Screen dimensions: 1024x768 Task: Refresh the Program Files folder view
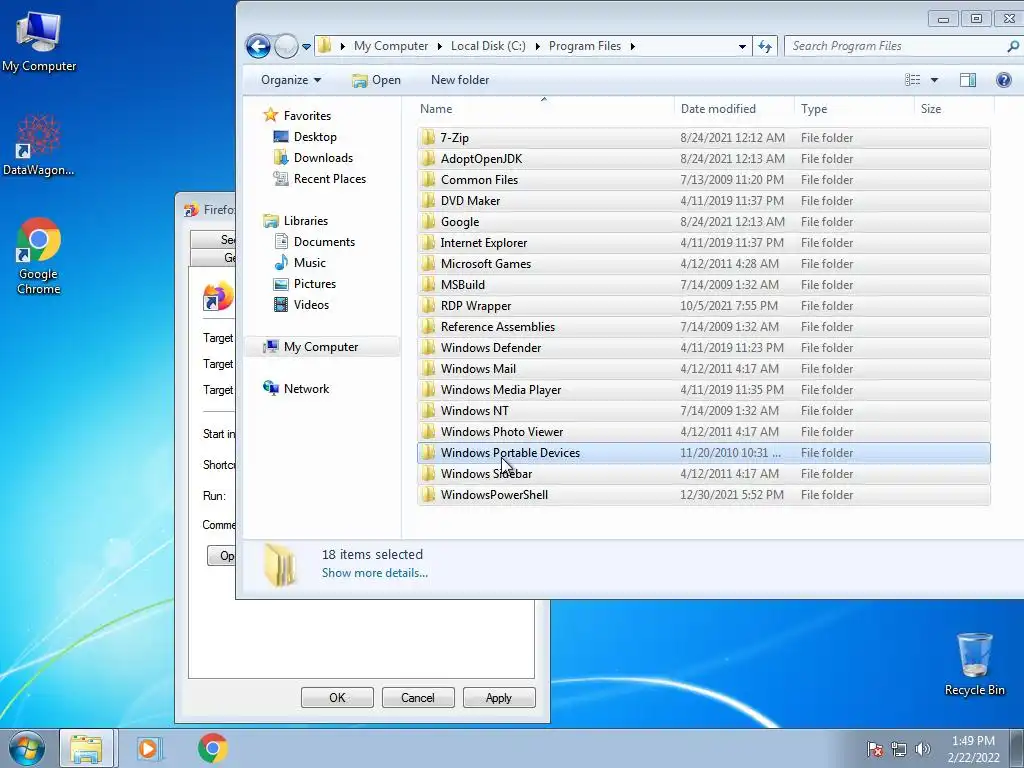pos(765,46)
